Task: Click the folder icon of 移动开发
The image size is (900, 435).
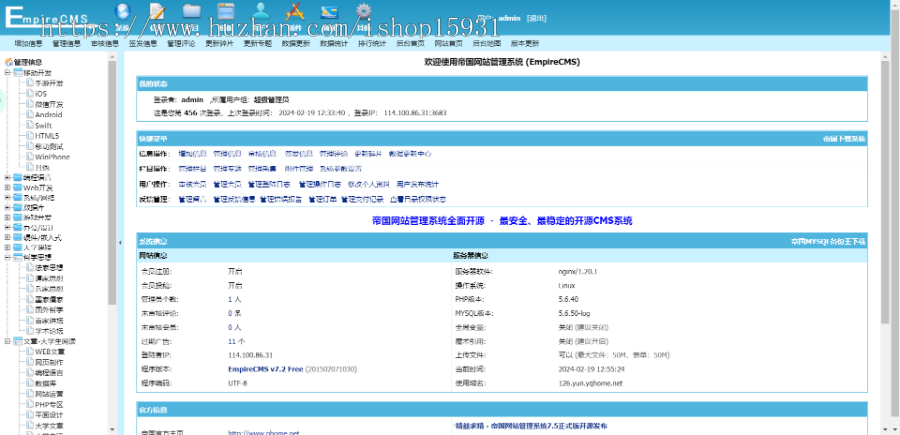Action: coord(18,73)
